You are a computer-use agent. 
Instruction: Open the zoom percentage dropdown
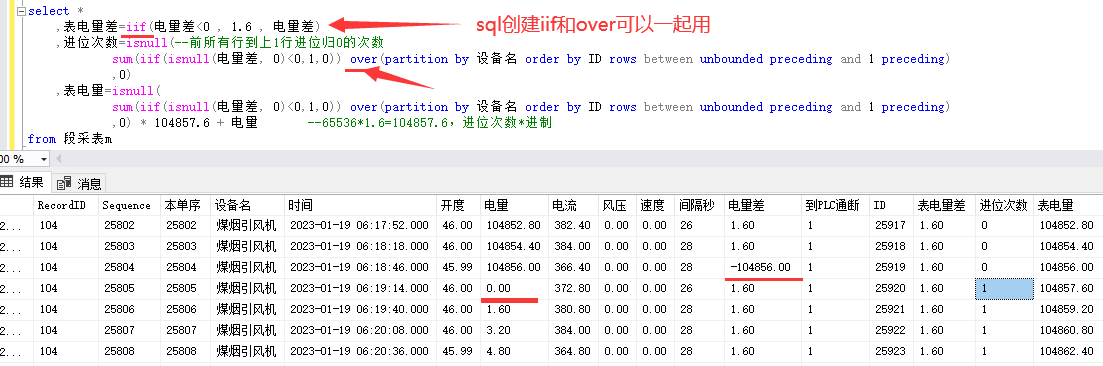pos(44,159)
